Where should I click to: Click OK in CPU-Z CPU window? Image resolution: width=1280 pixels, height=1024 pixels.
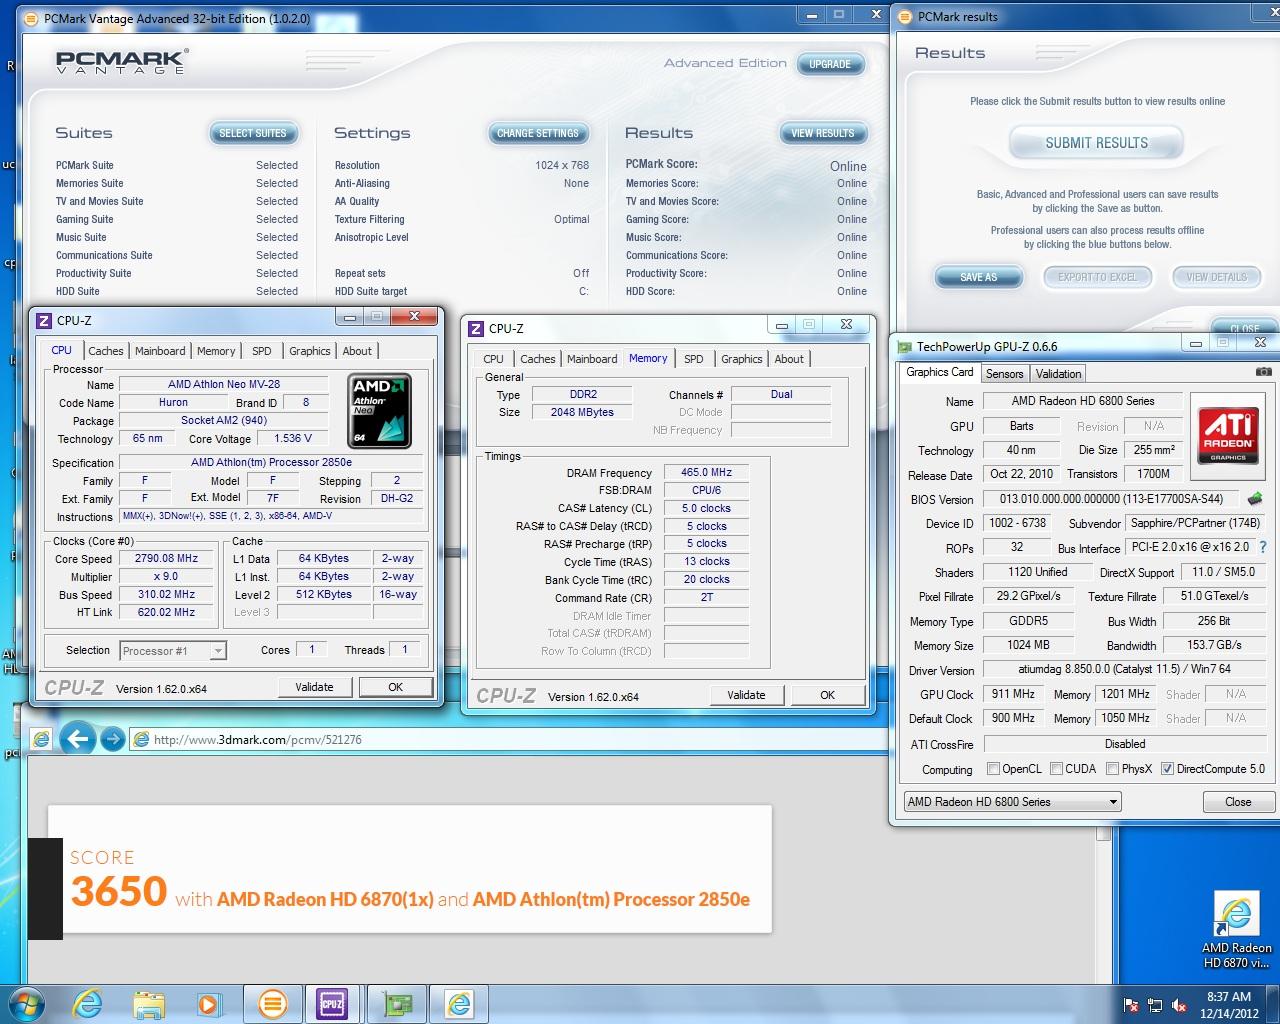pyautogui.click(x=395, y=687)
